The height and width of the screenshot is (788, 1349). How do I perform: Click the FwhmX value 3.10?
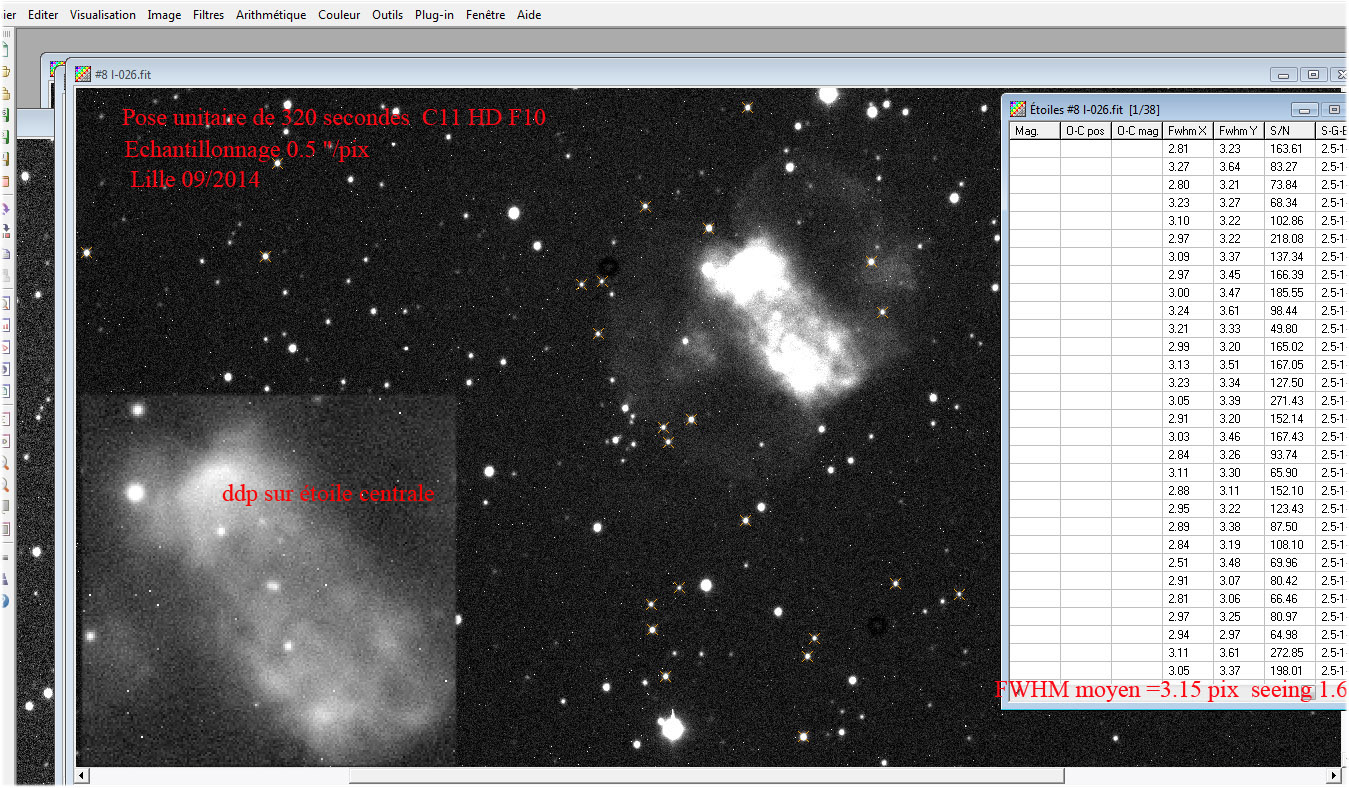(1189, 221)
